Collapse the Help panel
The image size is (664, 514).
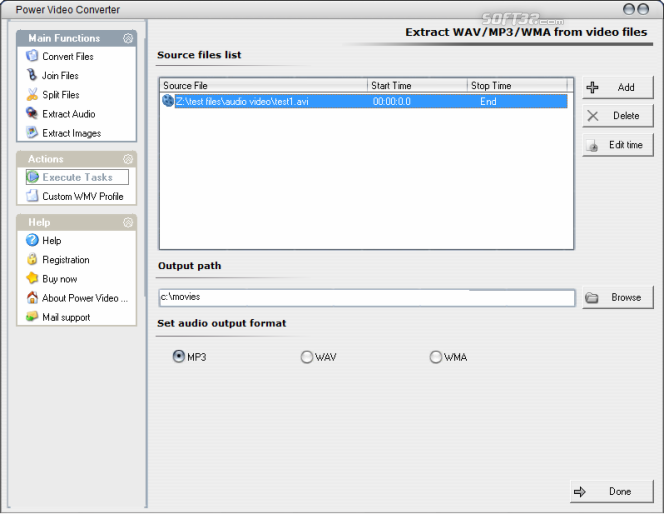click(x=128, y=222)
